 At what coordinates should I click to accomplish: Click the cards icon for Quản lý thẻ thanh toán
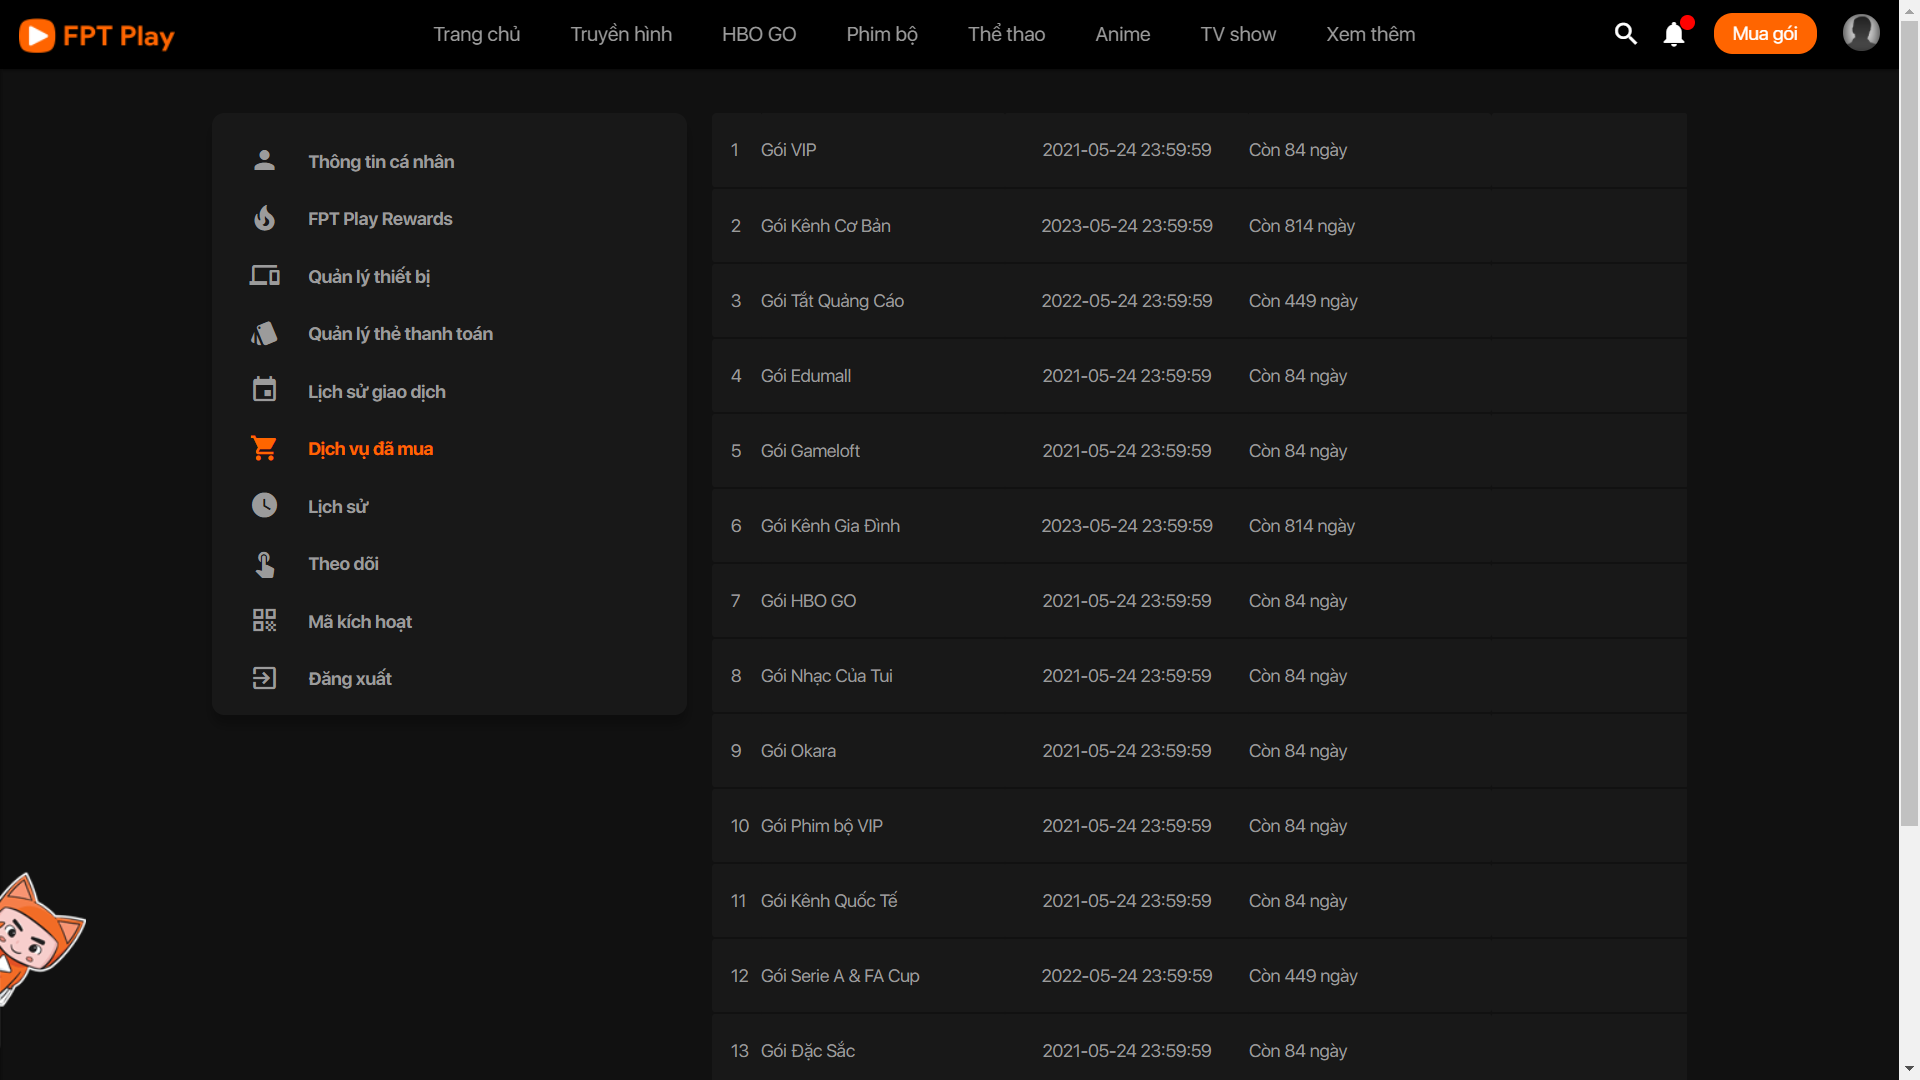[x=264, y=334]
